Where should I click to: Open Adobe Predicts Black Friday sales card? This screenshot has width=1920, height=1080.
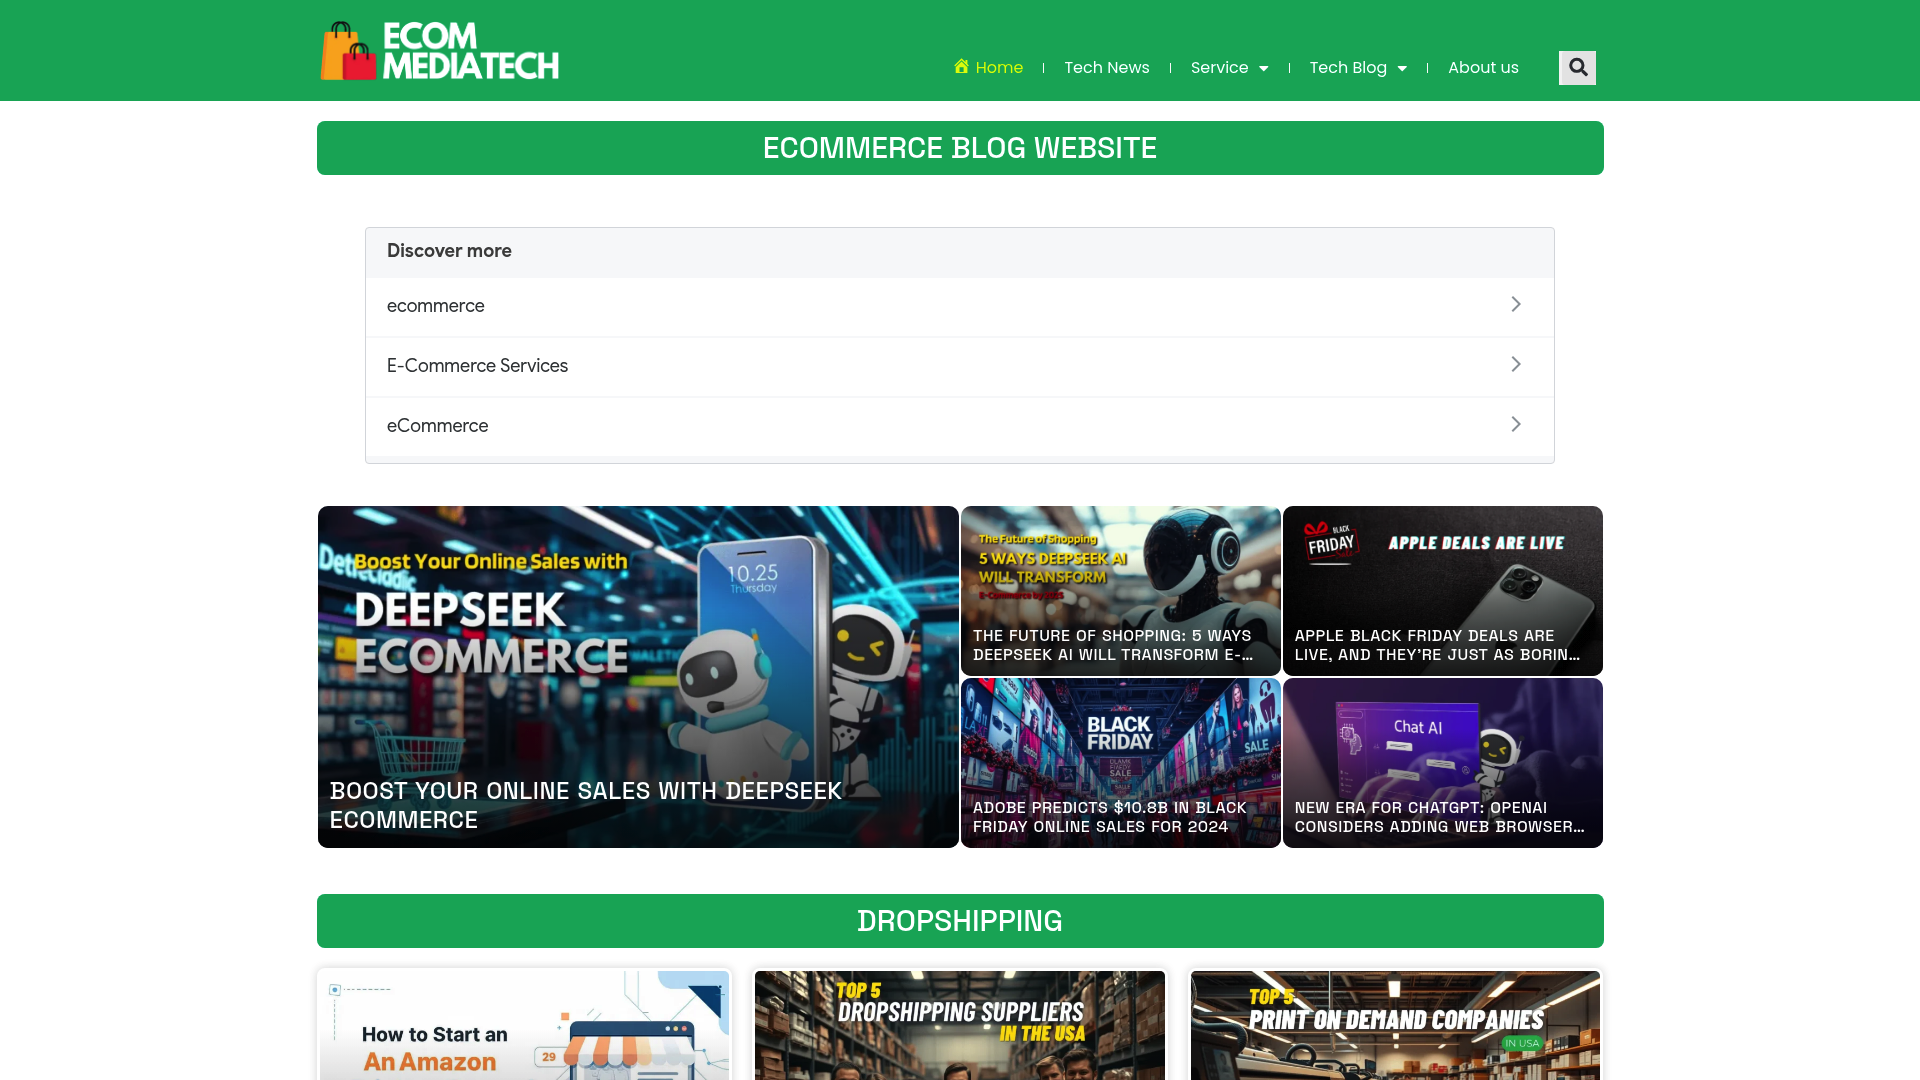click(1120, 763)
